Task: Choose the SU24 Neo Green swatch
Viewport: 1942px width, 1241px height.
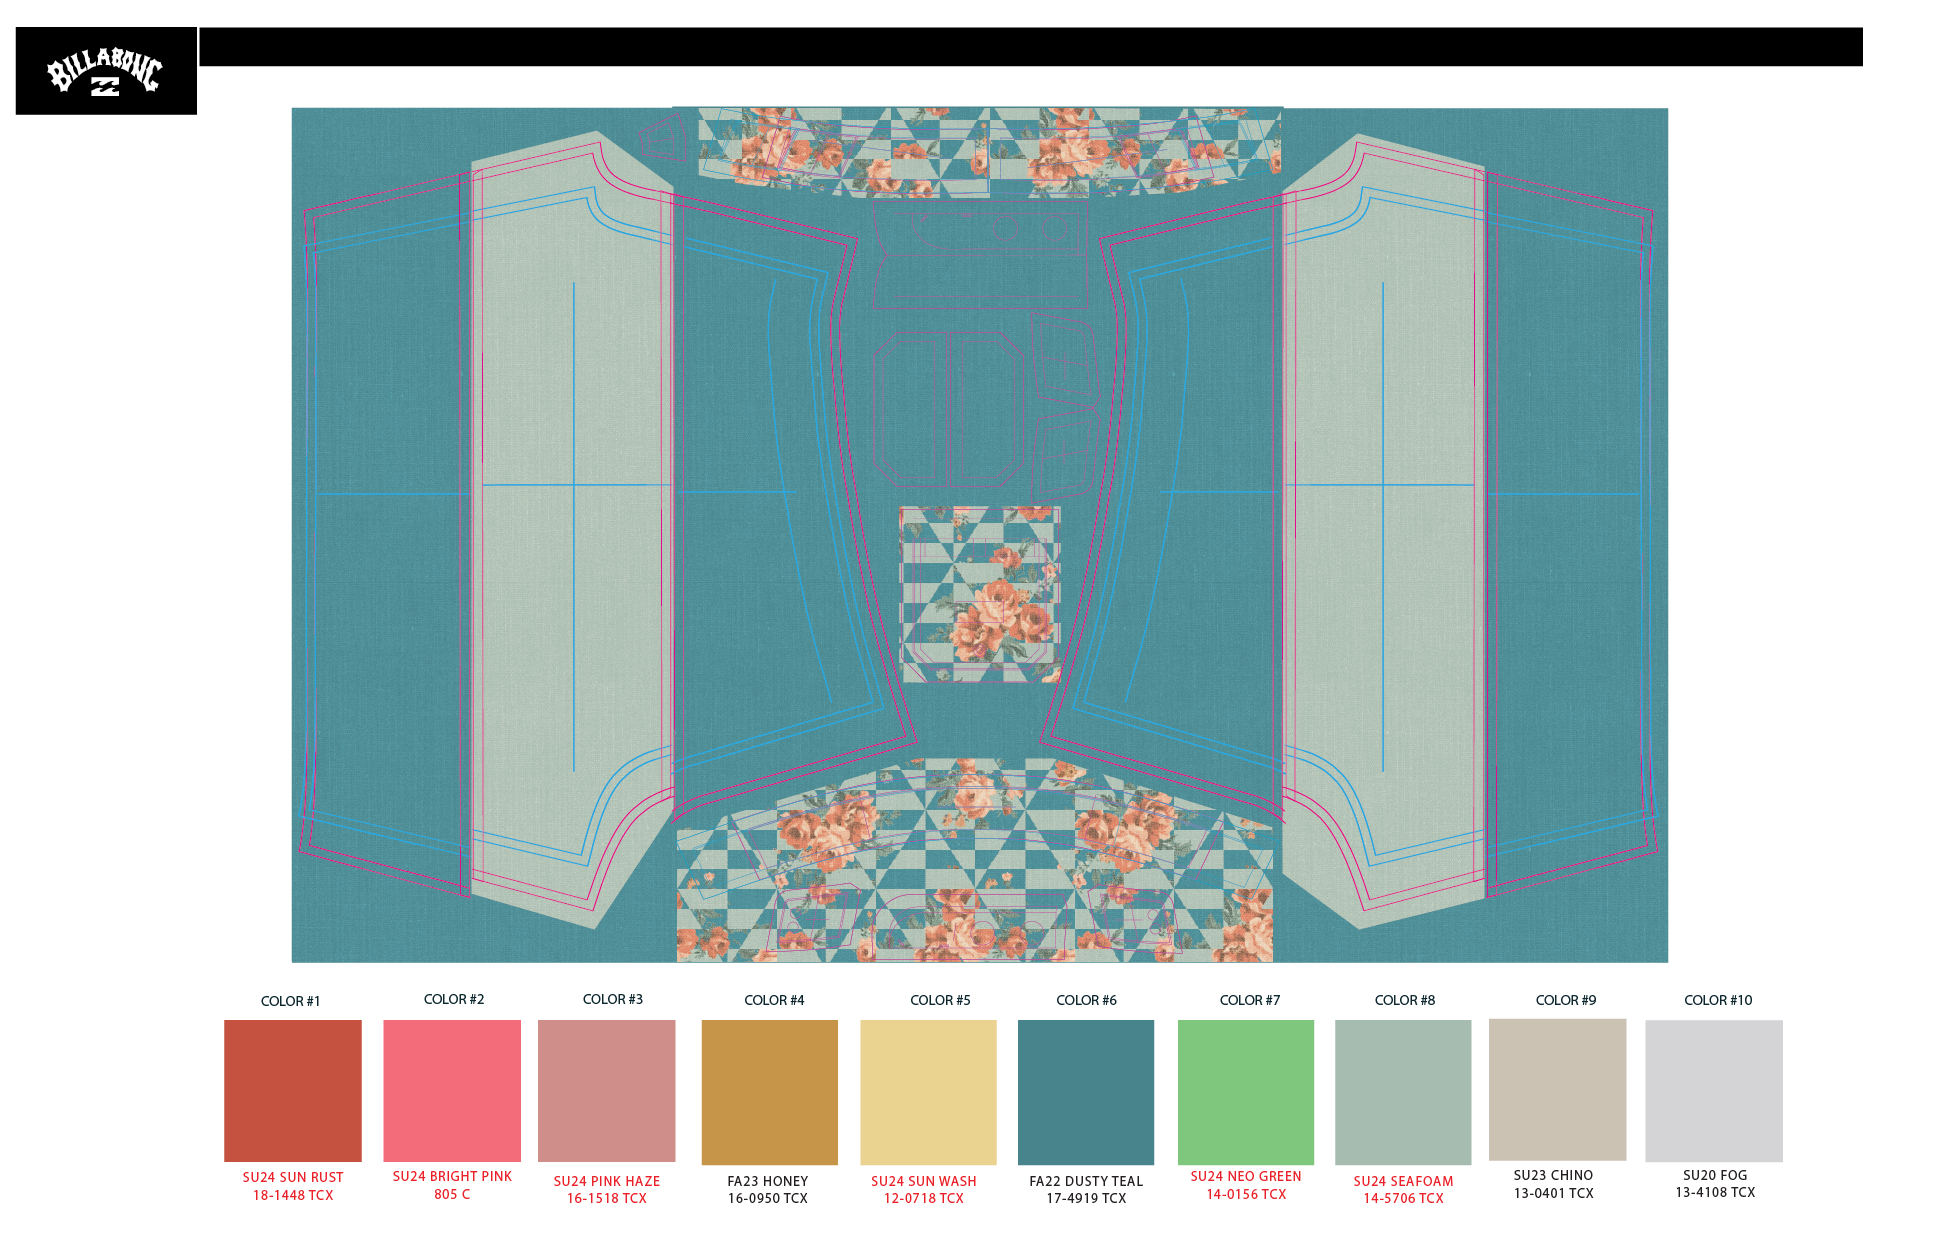Action: point(1246,1092)
